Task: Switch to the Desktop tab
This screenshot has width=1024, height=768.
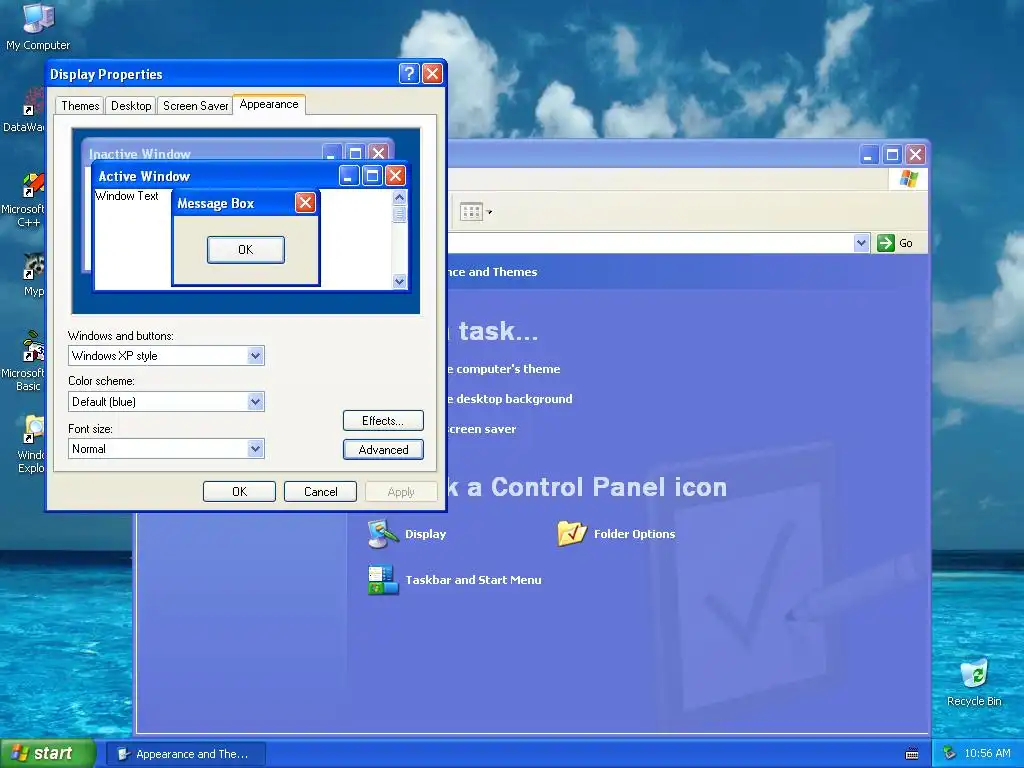Action: tap(131, 106)
